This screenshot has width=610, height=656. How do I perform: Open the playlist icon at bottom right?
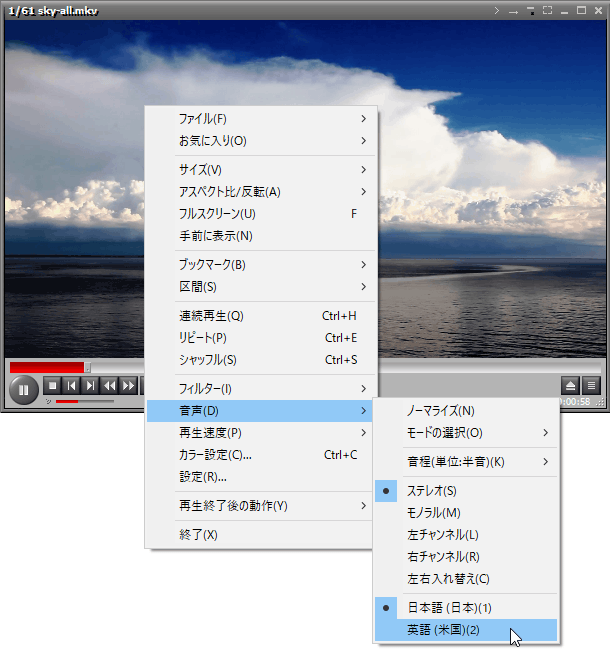click(591, 386)
